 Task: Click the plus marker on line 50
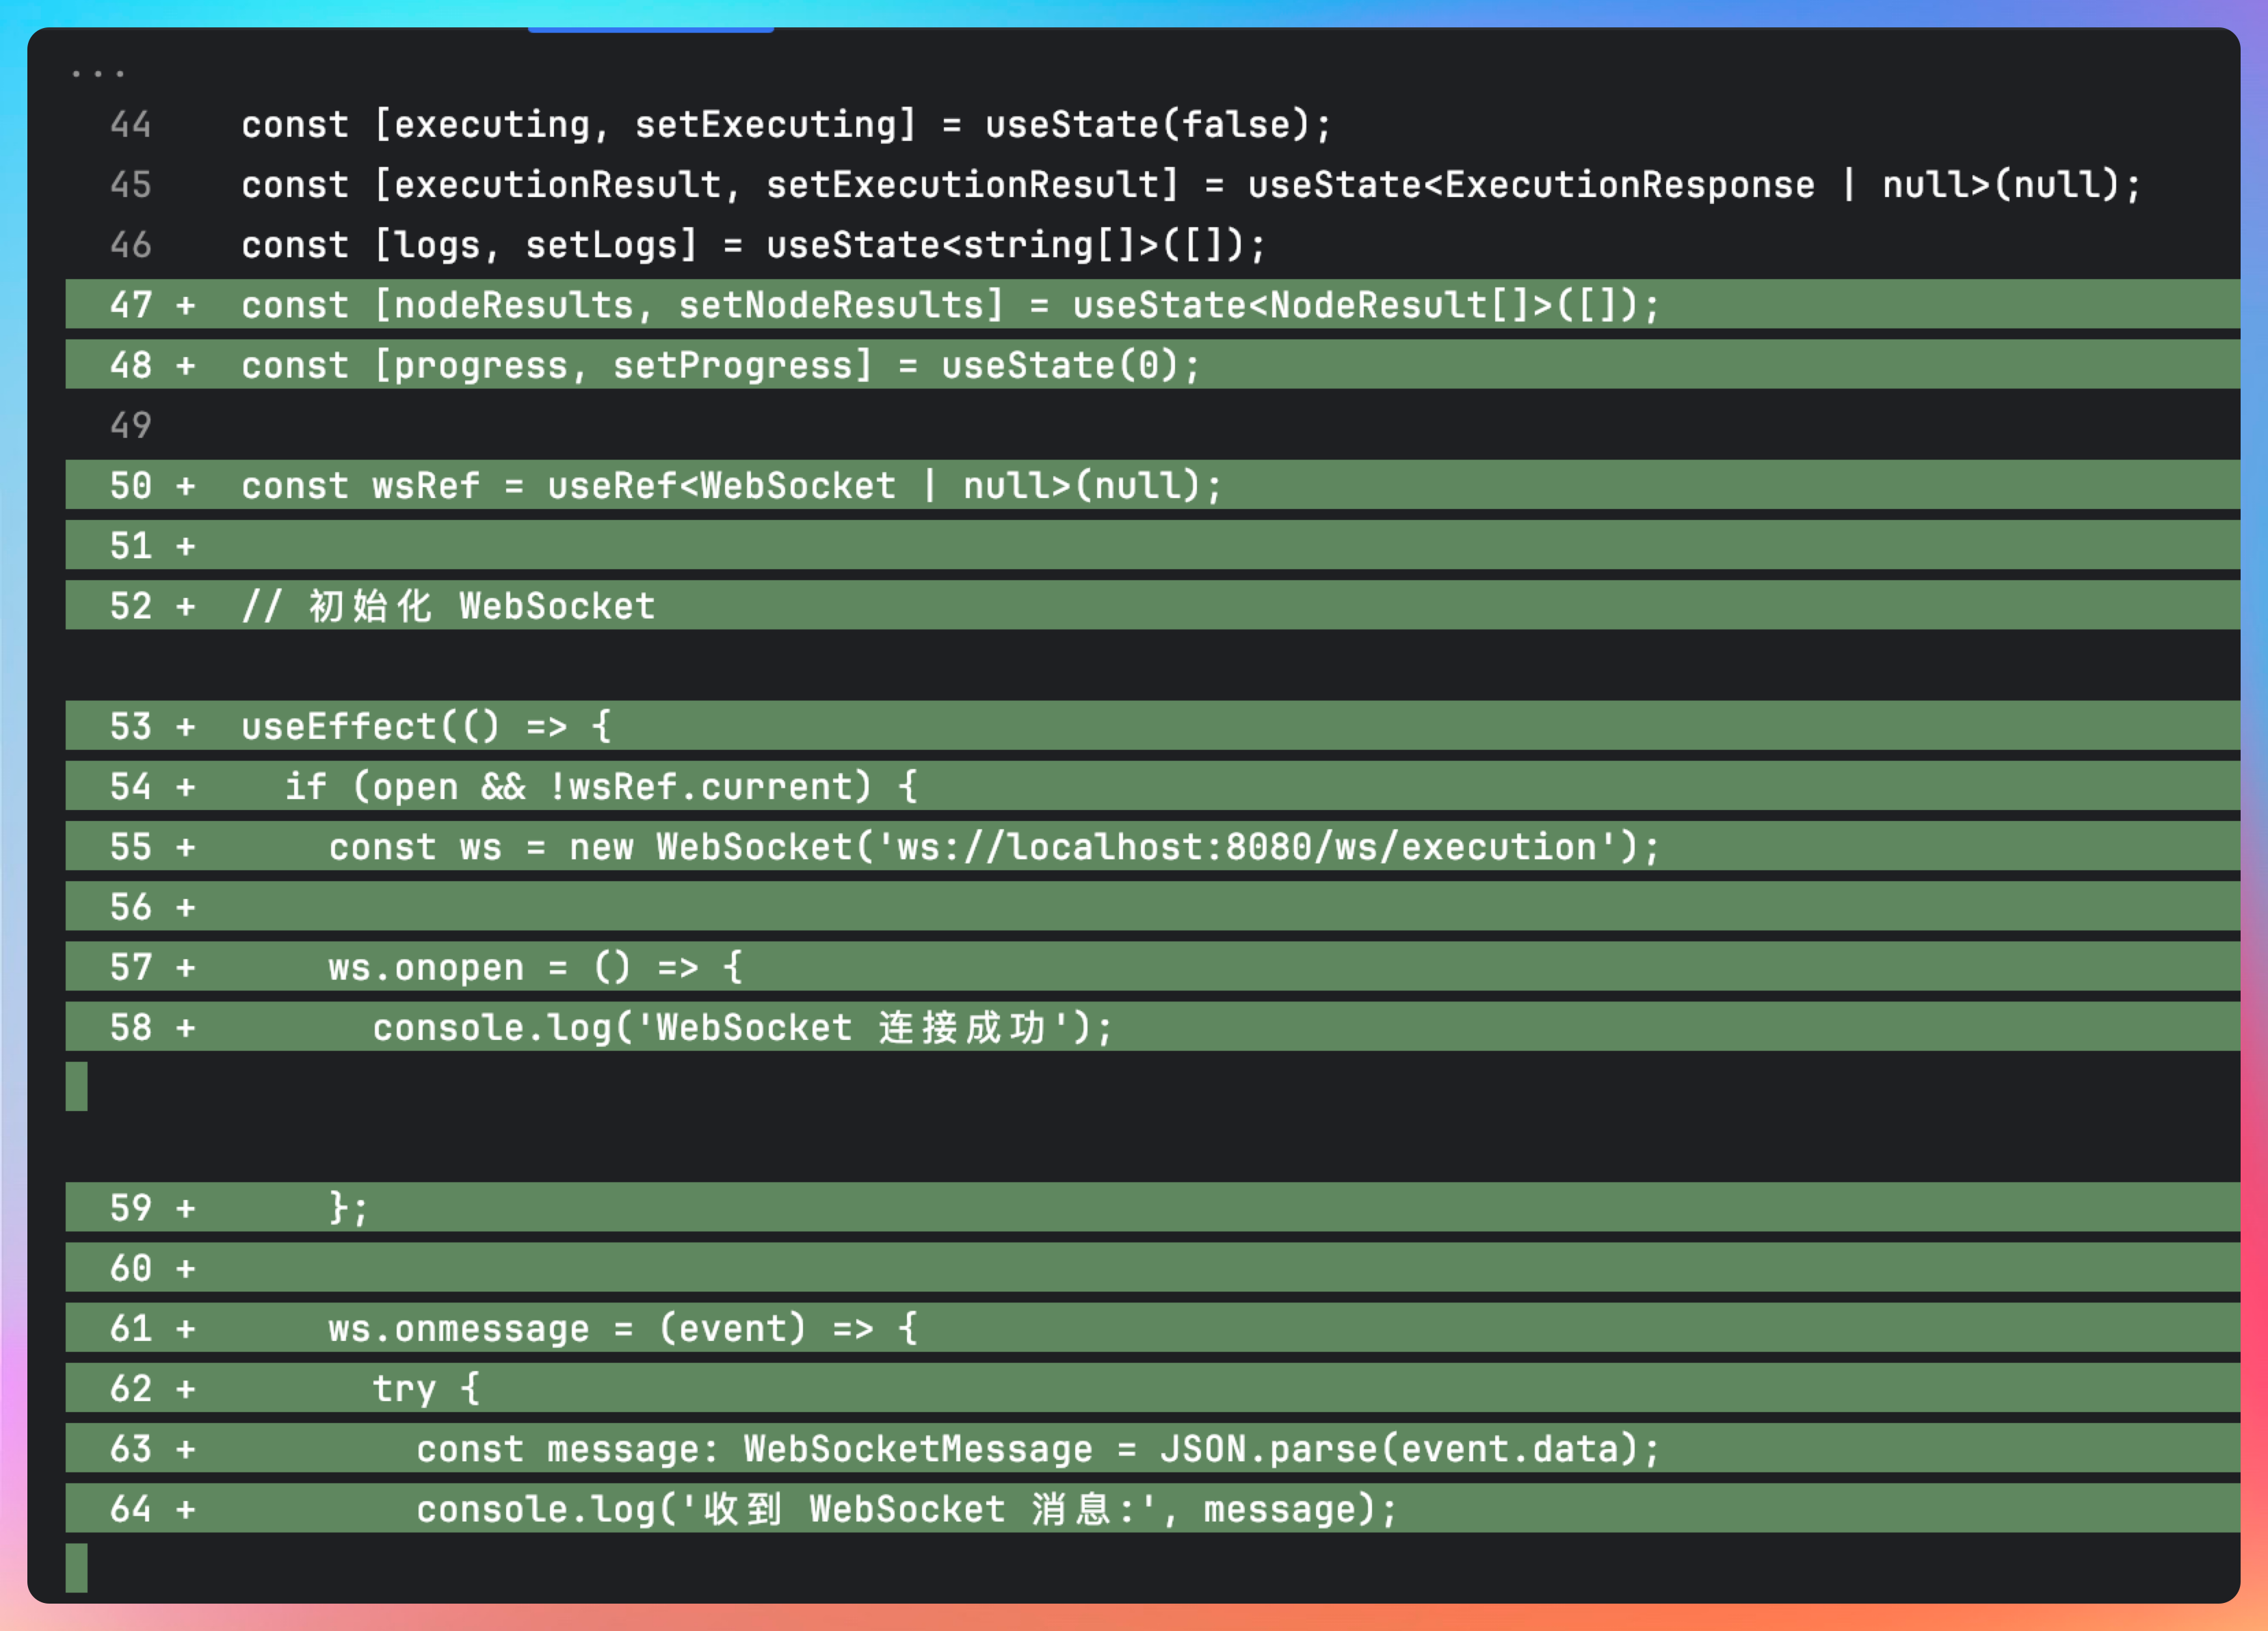(x=185, y=486)
